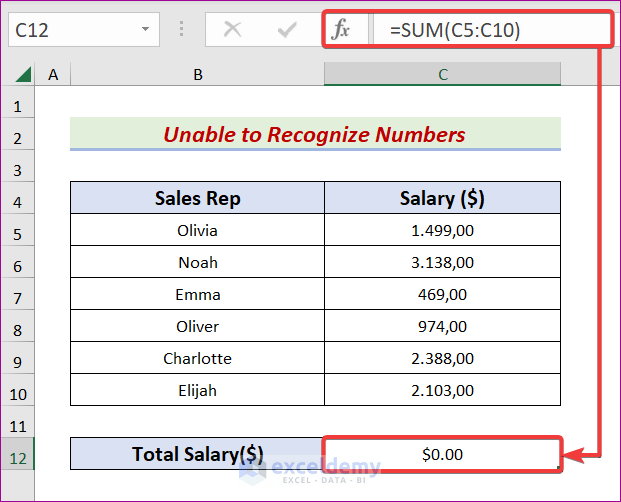Select the total cell showing $0.00
This screenshot has width=621, height=502.
[442, 454]
